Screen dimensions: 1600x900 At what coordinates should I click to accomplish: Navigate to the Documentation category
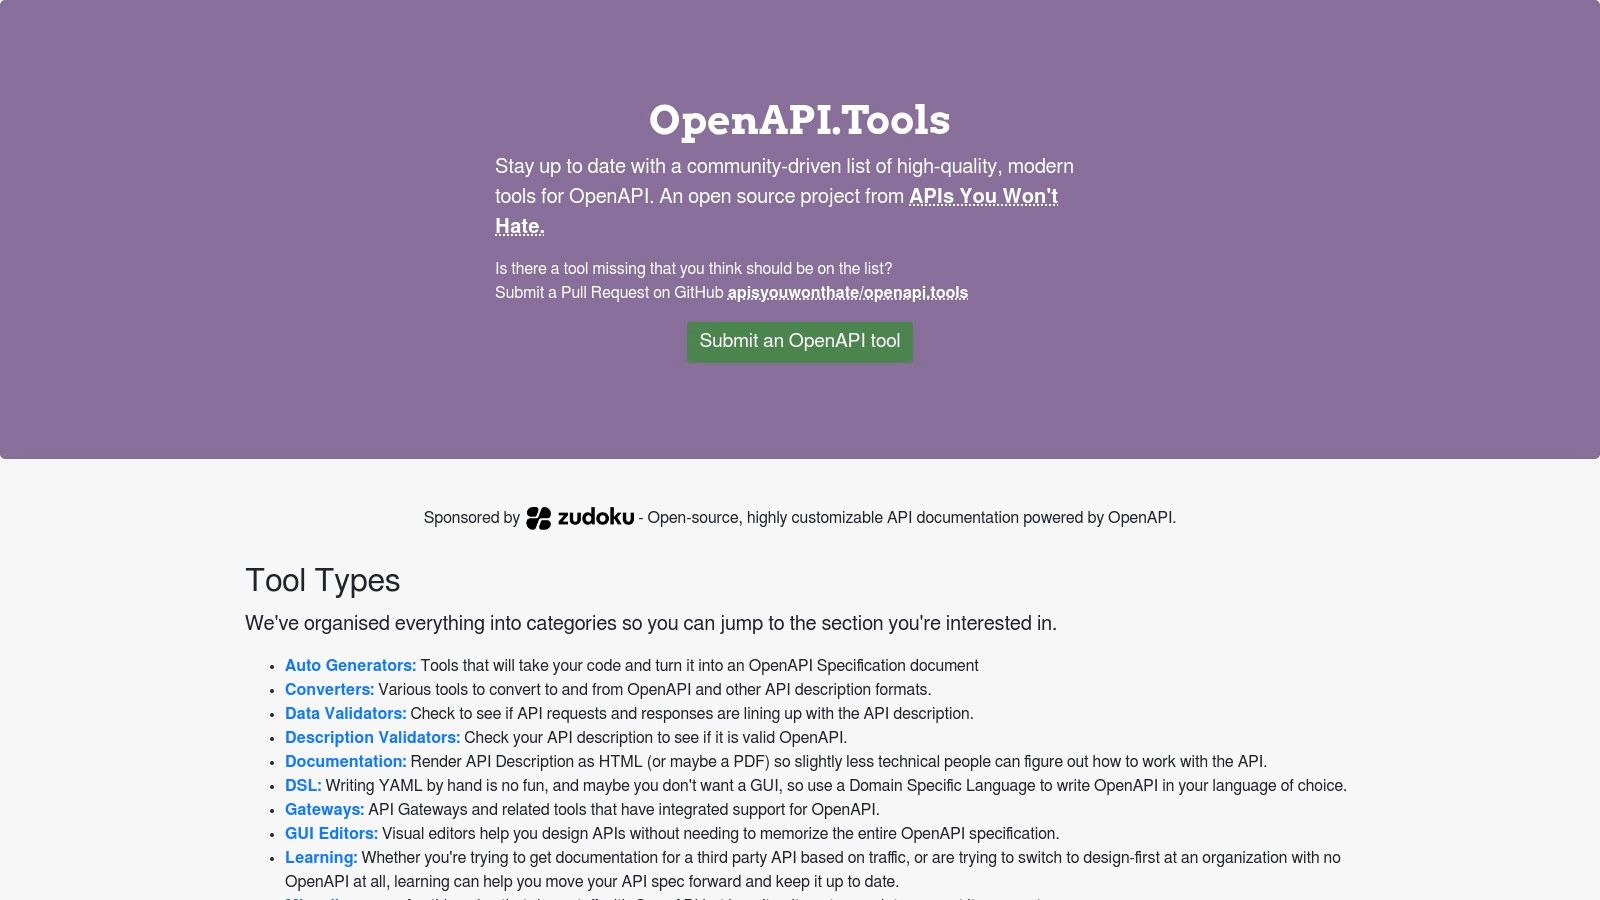coord(345,762)
